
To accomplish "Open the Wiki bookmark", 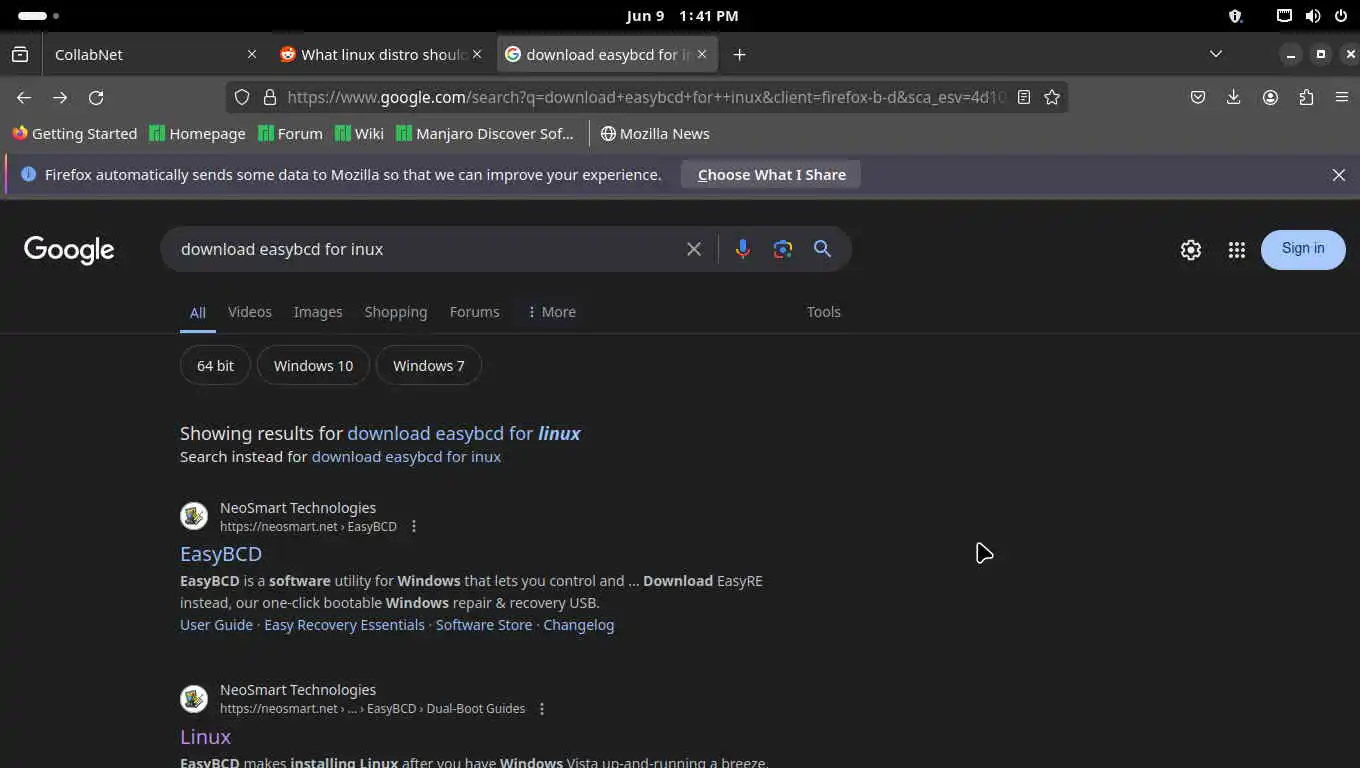I will pyautogui.click(x=359, y=134).
